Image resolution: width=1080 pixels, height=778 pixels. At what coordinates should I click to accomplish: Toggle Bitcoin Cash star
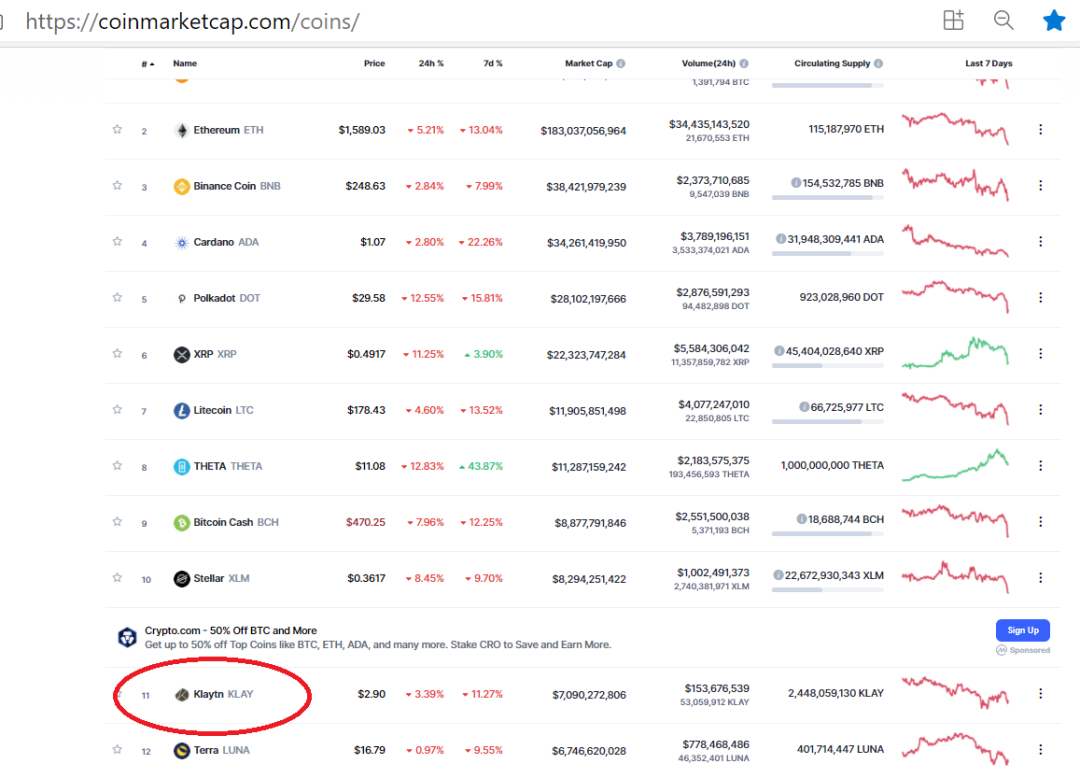117,521
